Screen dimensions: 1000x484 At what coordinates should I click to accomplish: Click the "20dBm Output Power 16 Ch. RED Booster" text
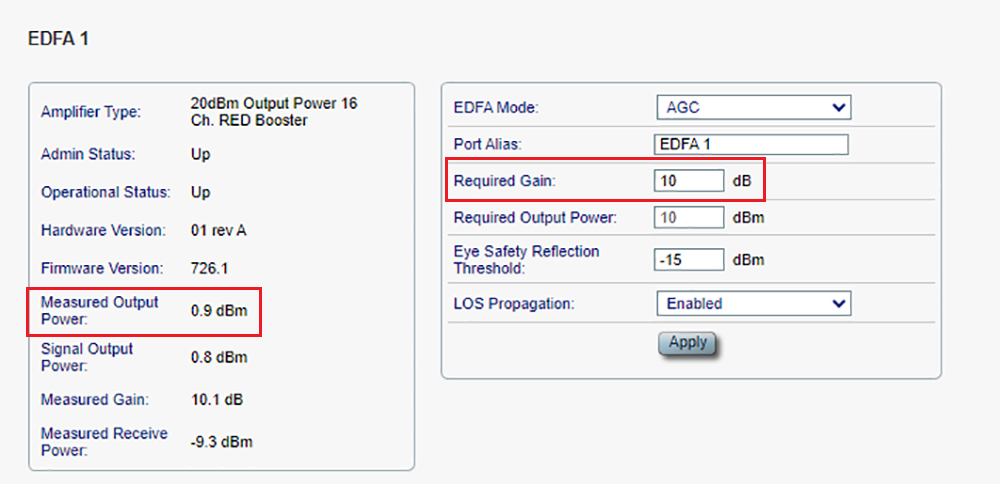[273, 112]
